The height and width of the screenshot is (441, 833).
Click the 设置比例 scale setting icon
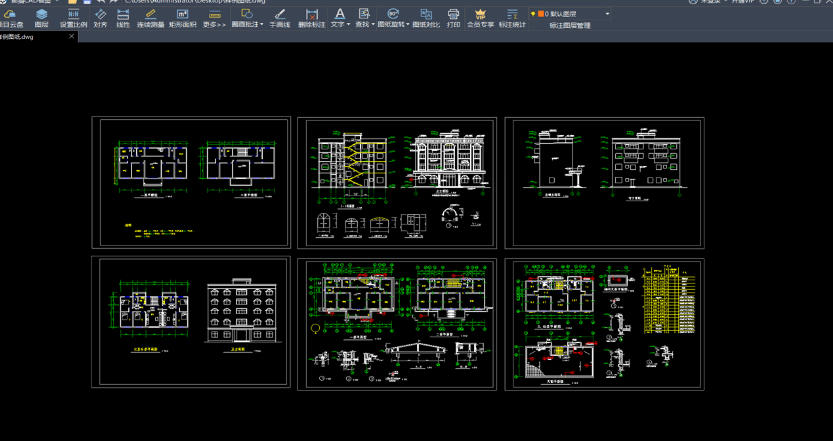click(73, 17)
